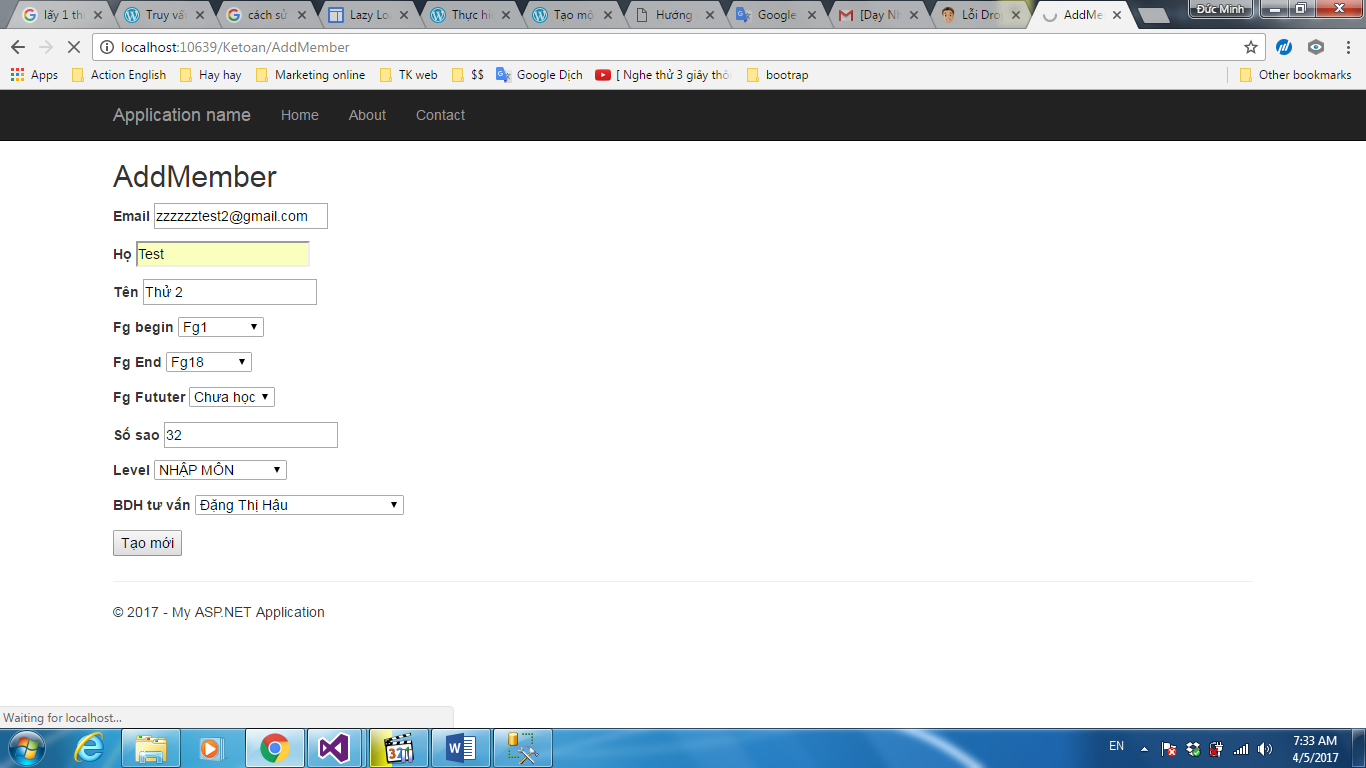Click the browser back arrow
This screenshot has width=1366, height=768.
click(18, 47)
